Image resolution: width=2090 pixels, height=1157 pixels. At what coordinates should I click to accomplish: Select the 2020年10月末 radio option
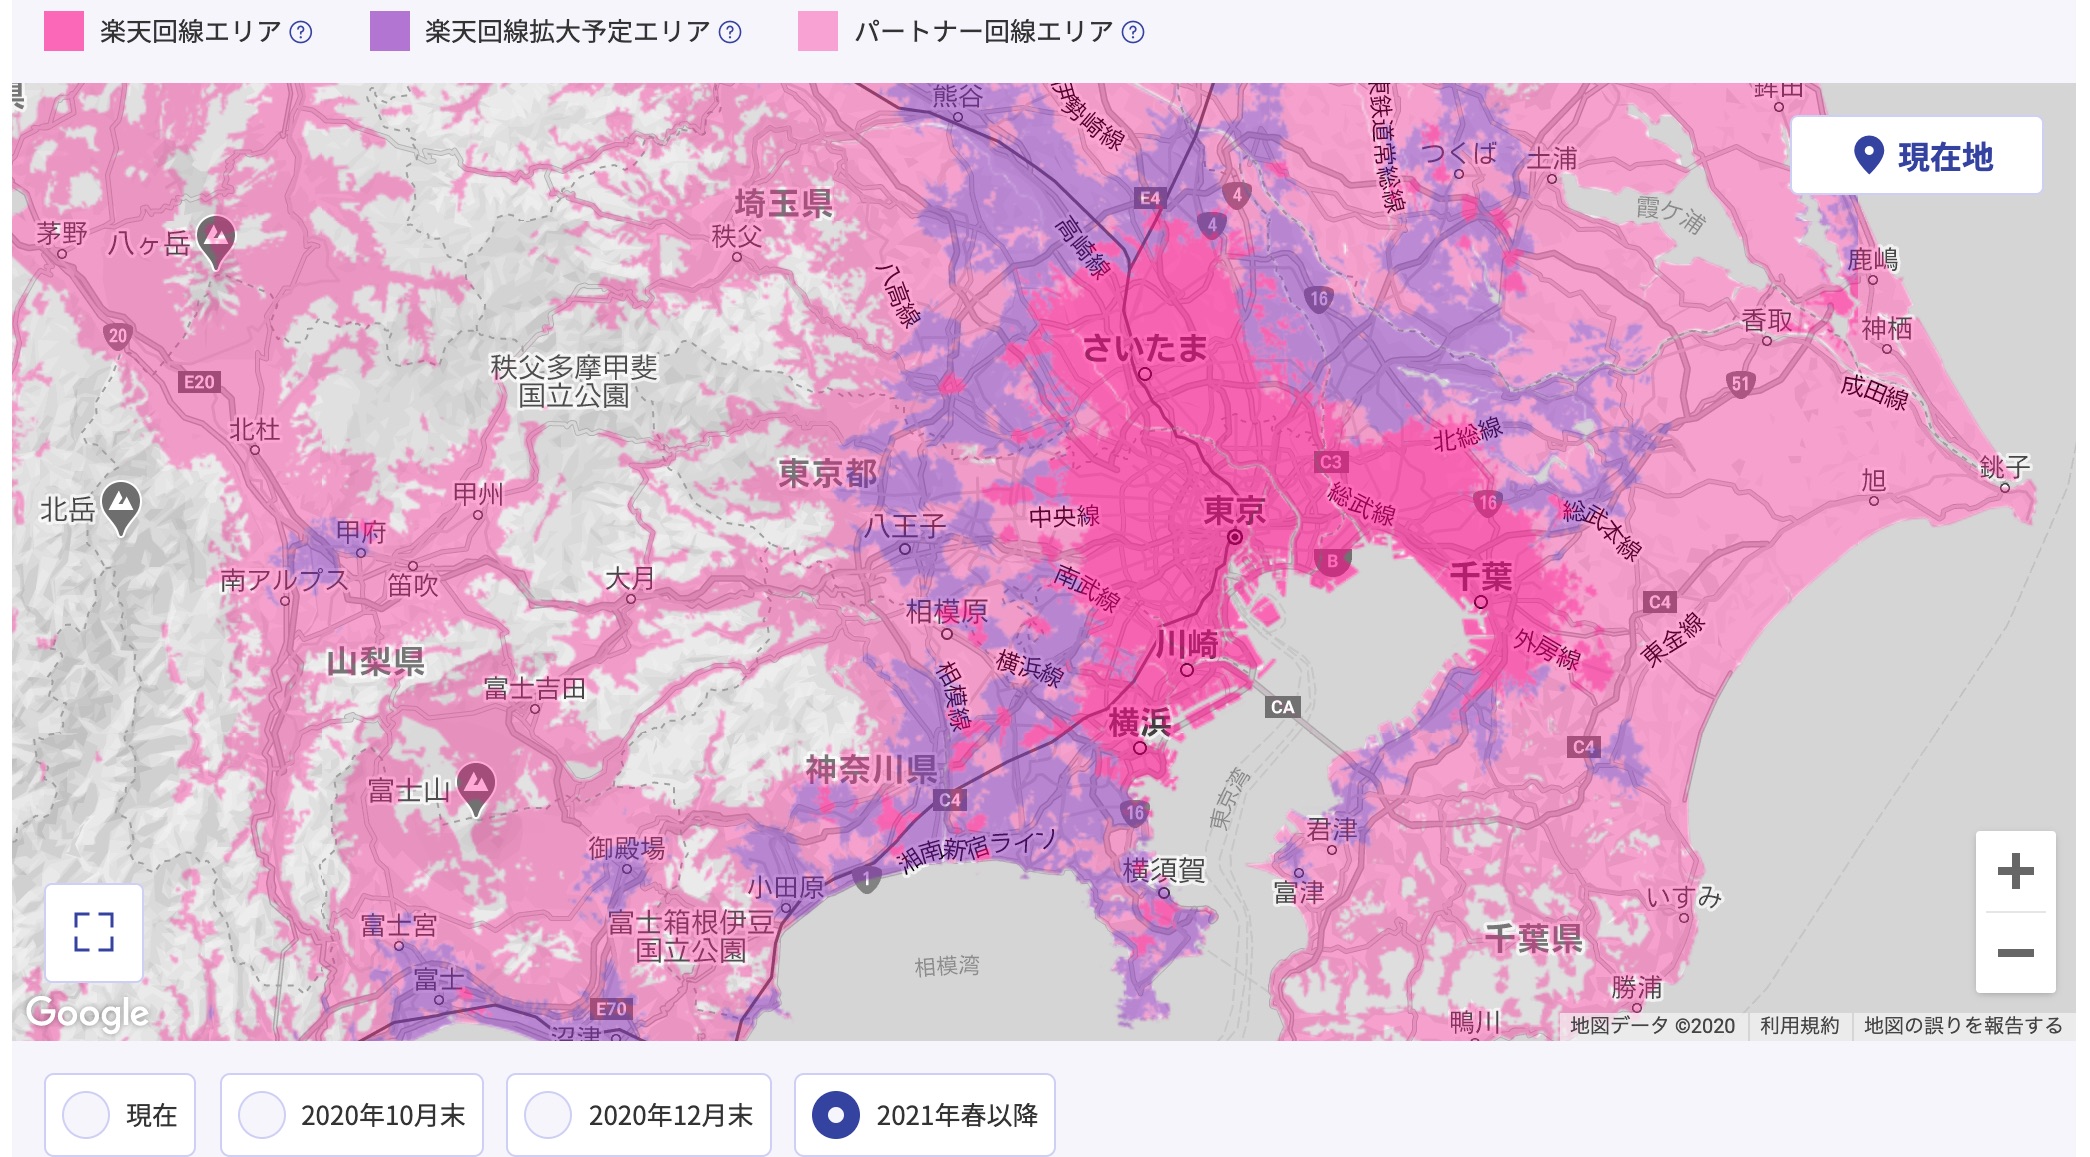click(352, 1114)
